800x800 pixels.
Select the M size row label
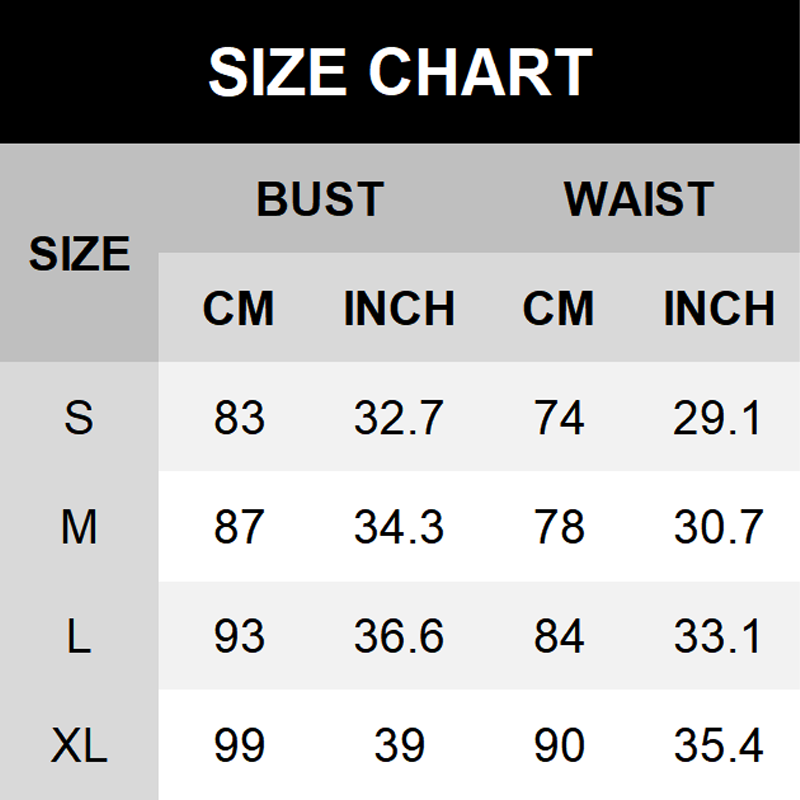pos(79,527)
